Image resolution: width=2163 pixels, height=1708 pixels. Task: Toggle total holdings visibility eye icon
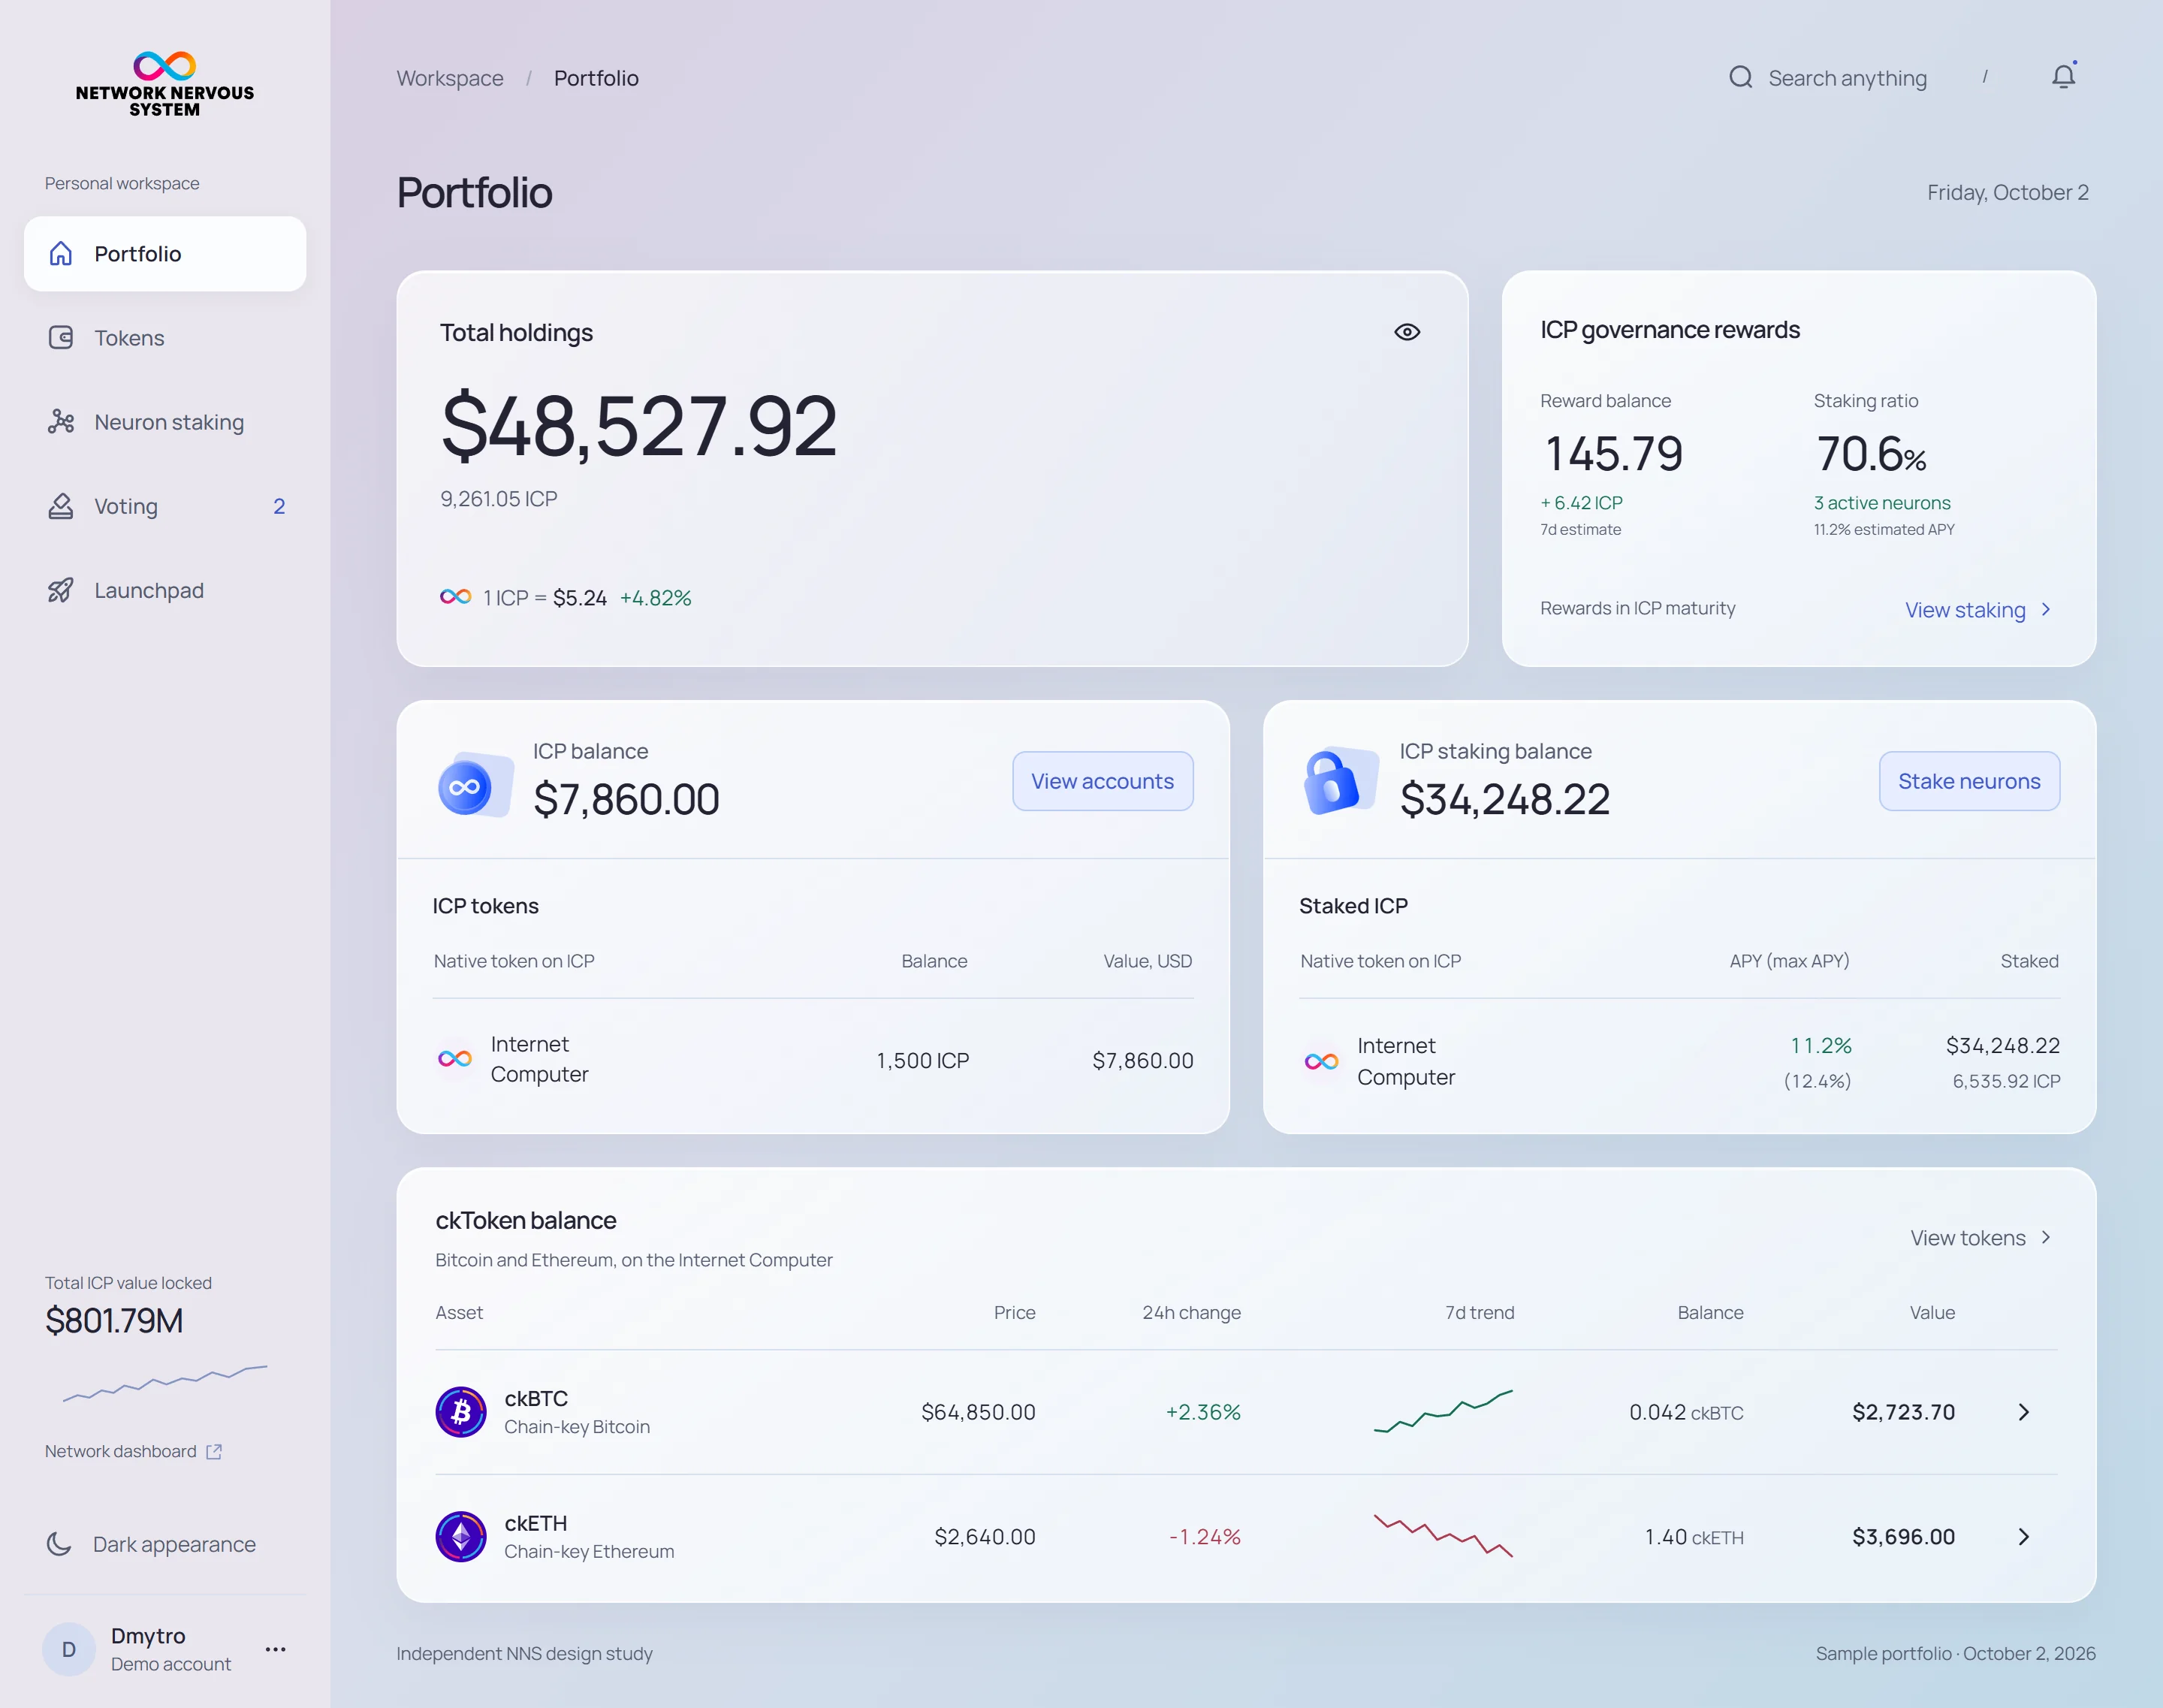(x=1407, y=332)
